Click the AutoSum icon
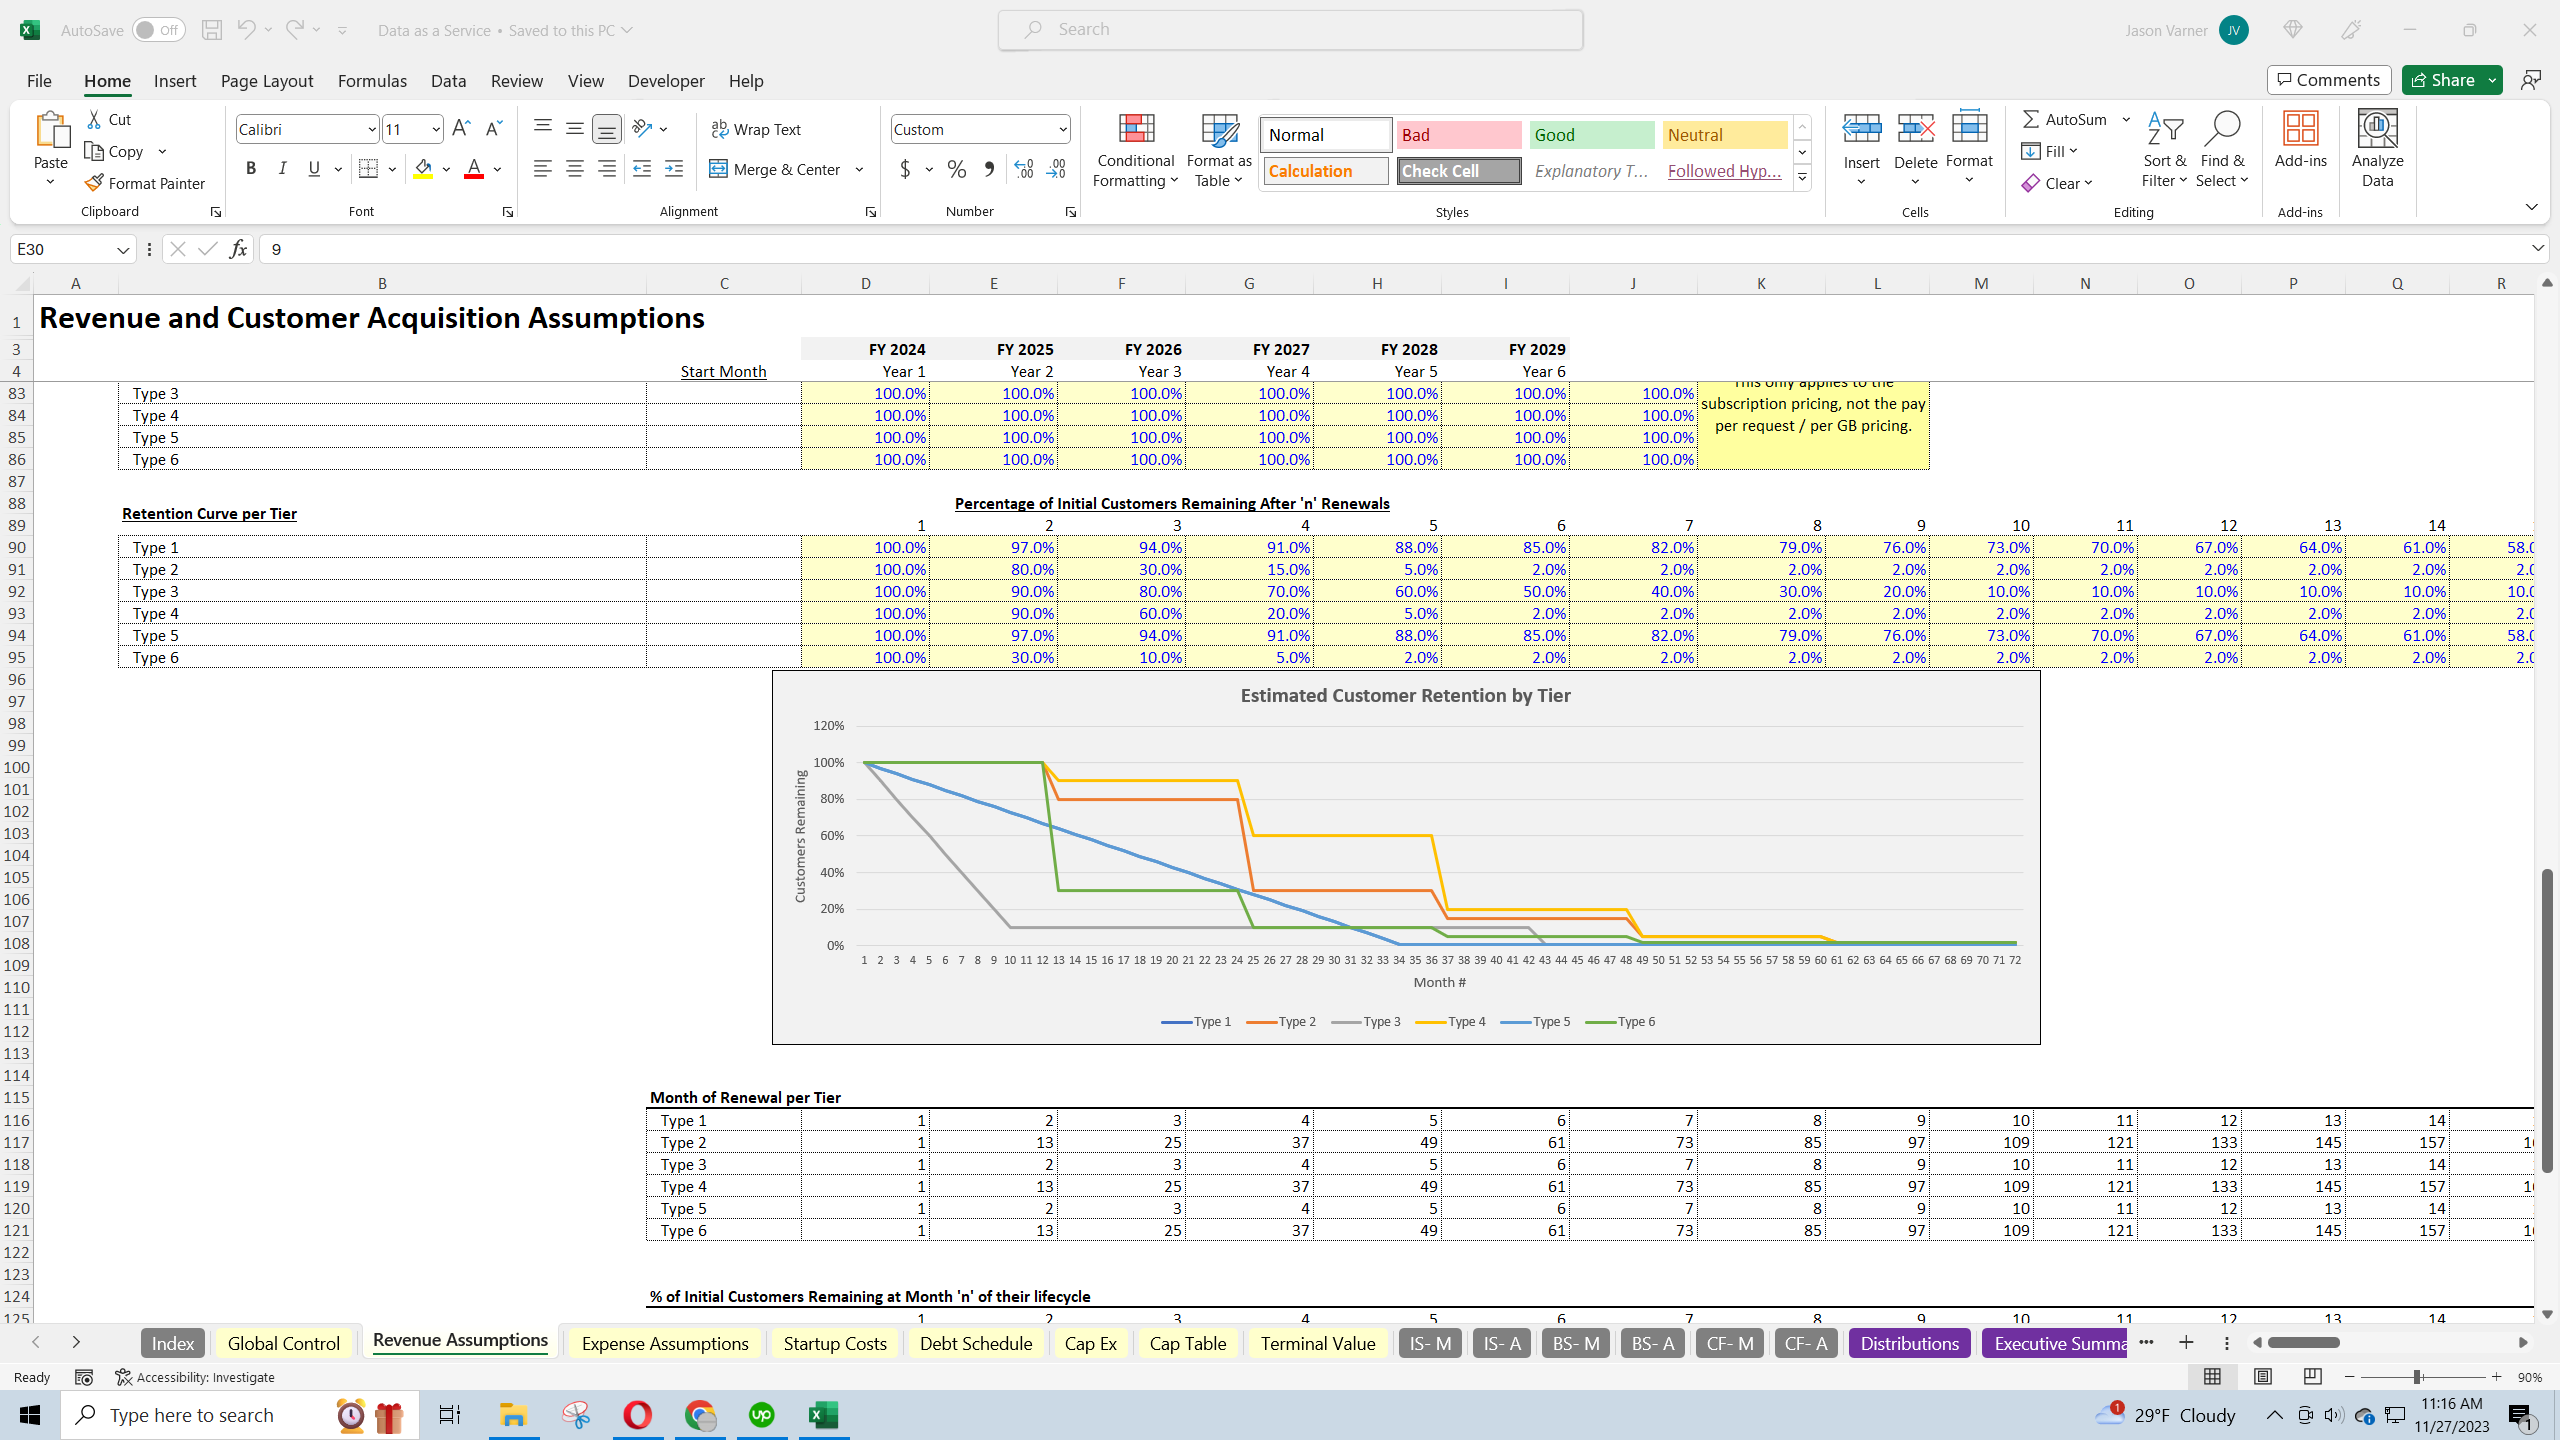The height and width of the screenshot is (1440, 2560). click(2031, 119)
